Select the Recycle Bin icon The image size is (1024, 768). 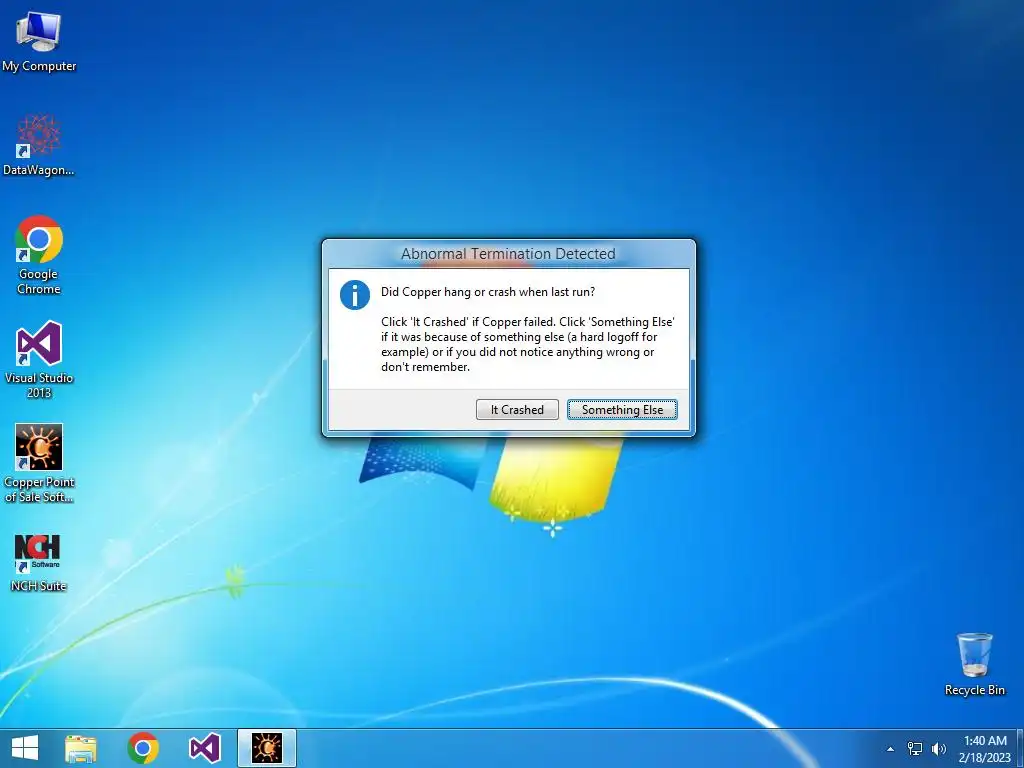974,664
